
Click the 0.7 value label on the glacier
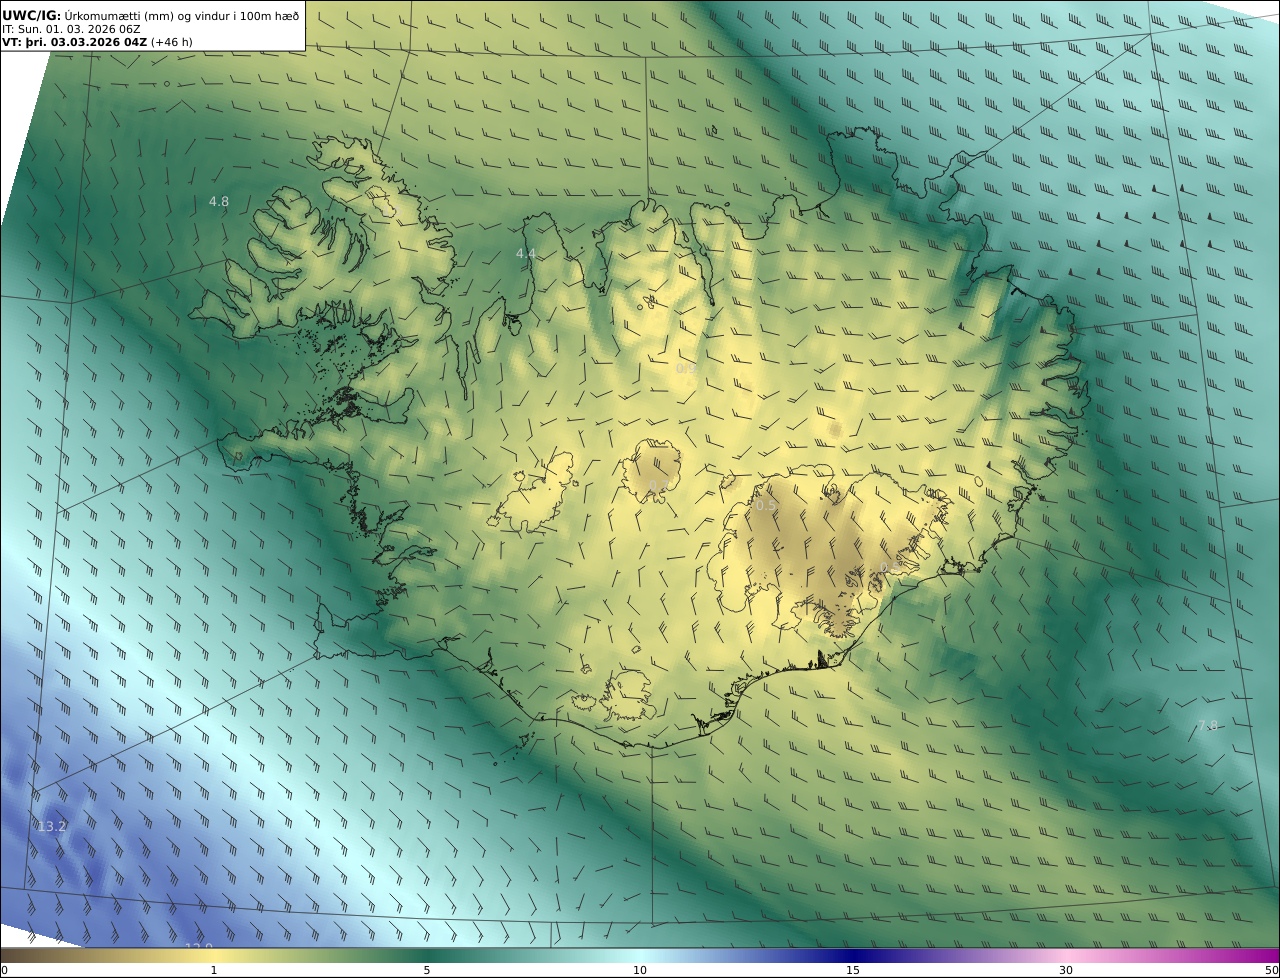660,485
